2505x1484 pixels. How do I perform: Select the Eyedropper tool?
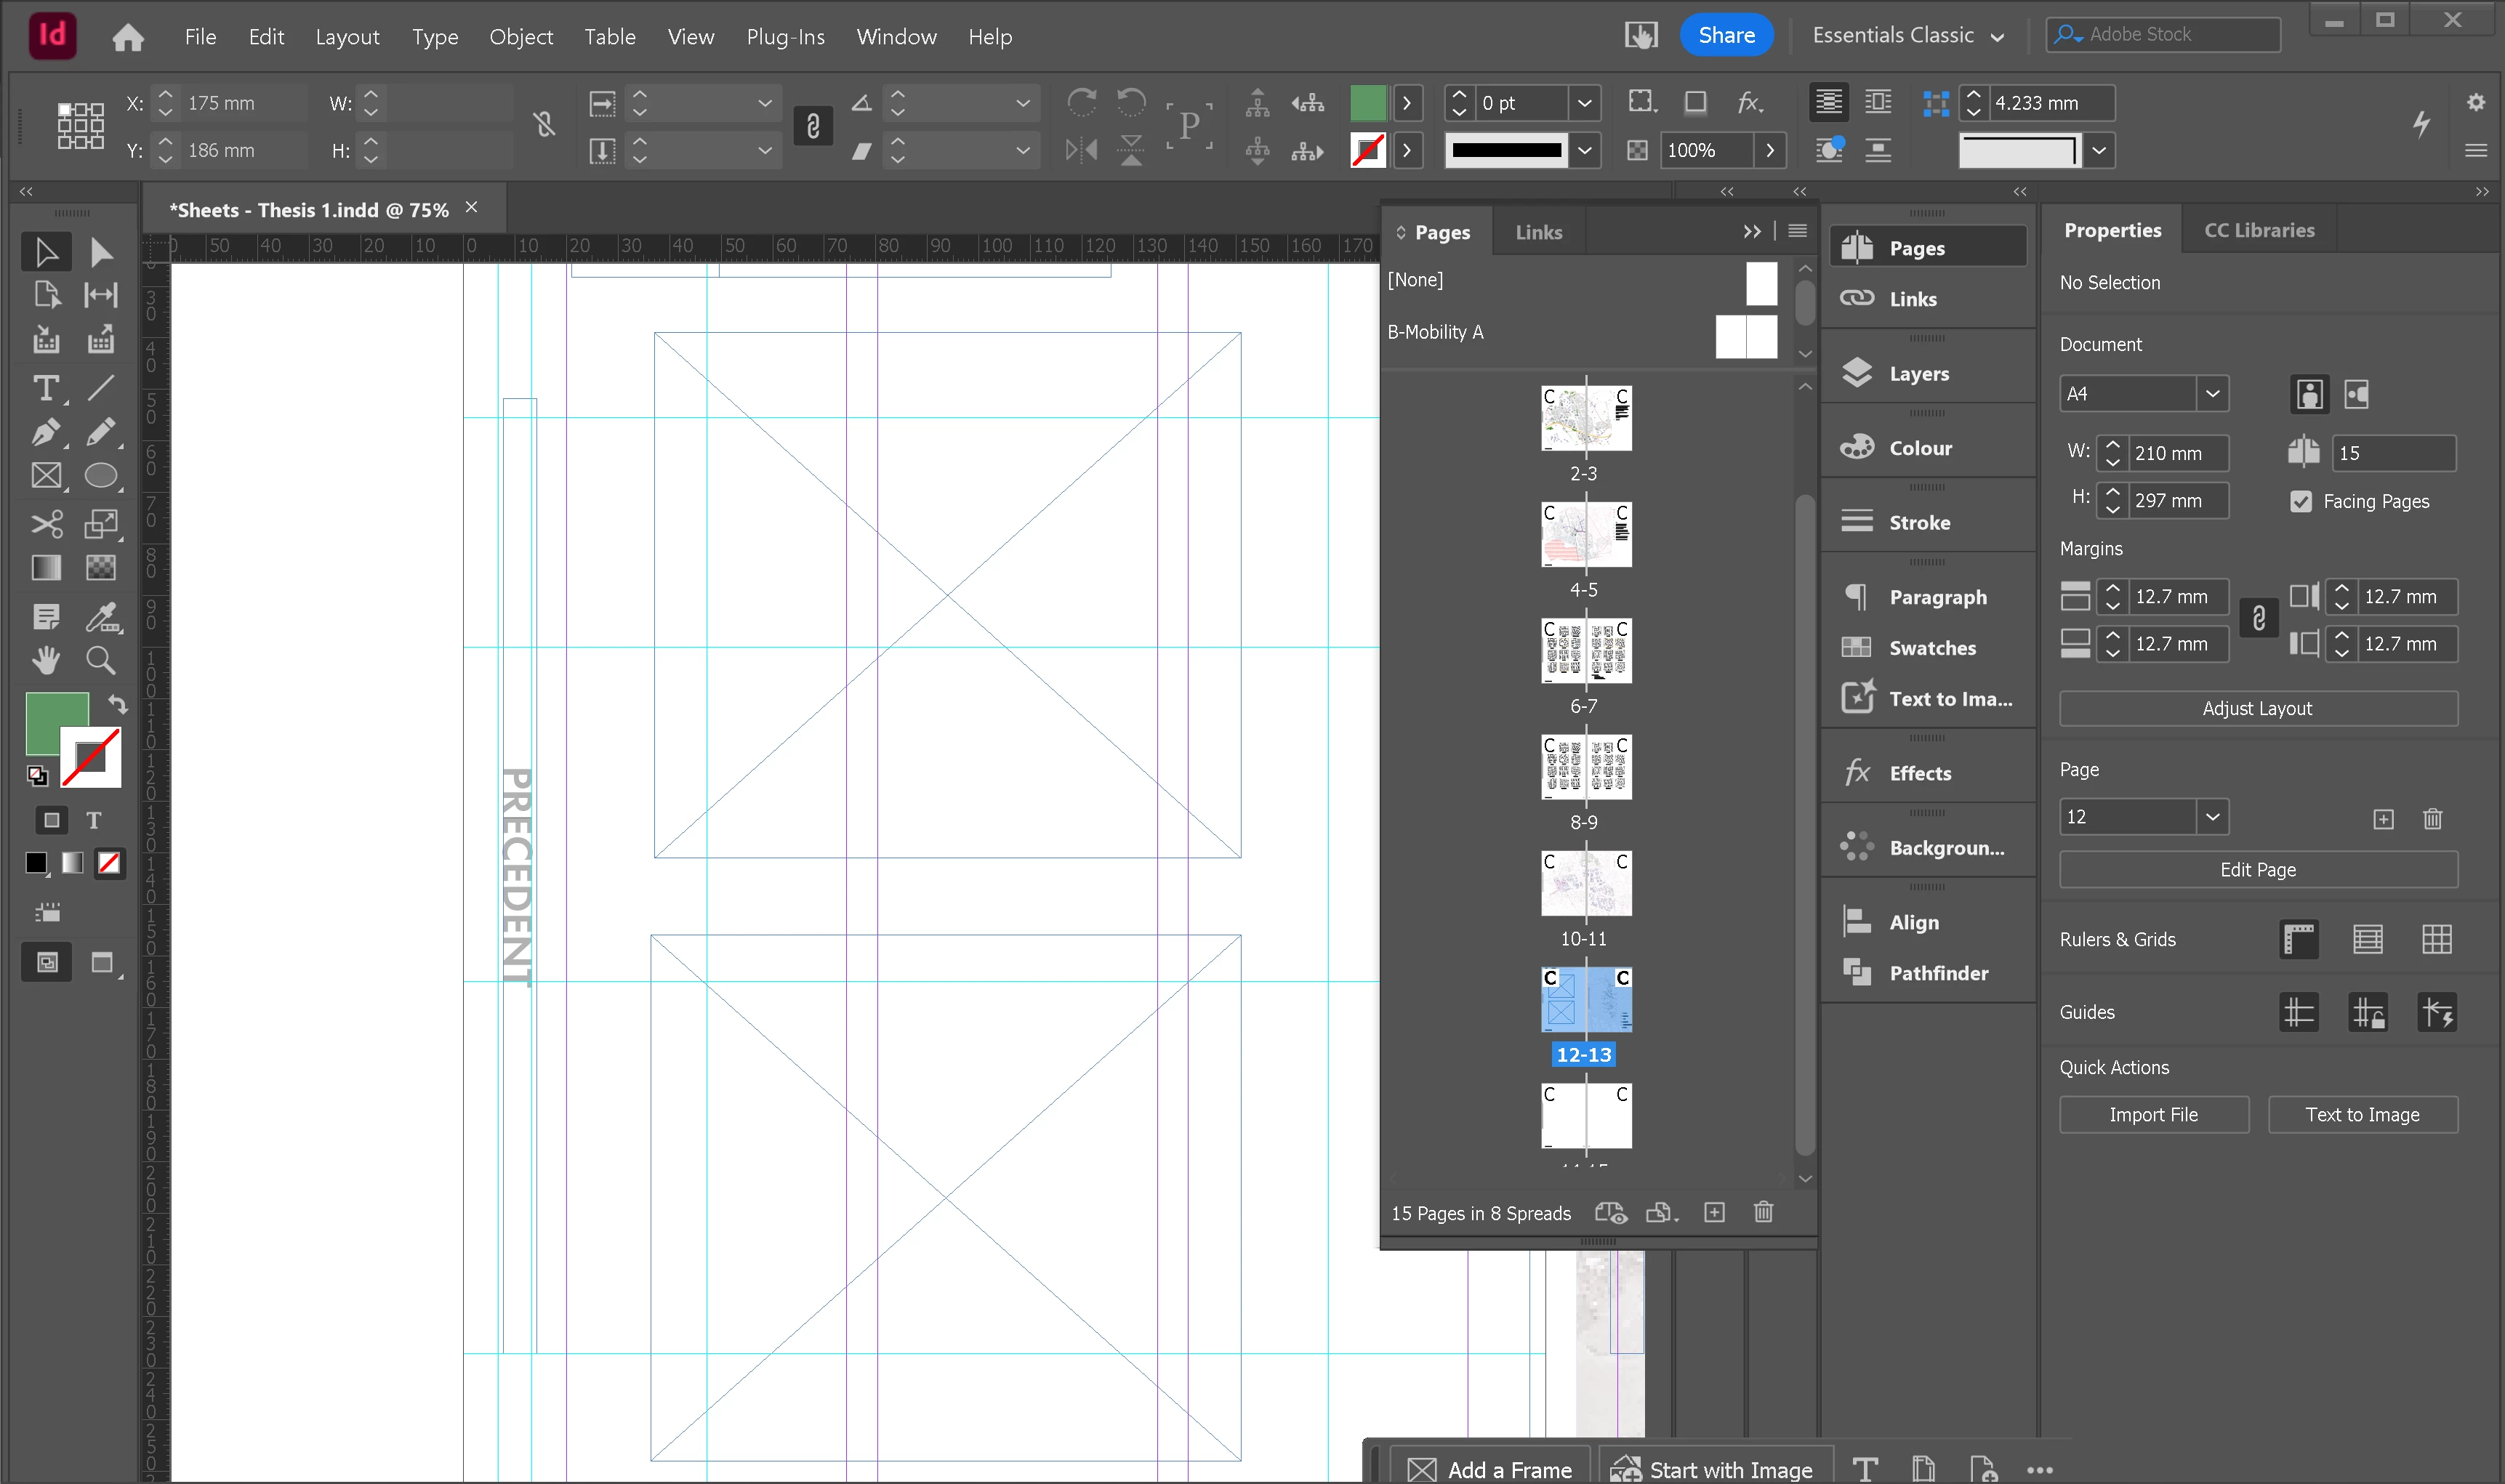[x=101, y=617]
